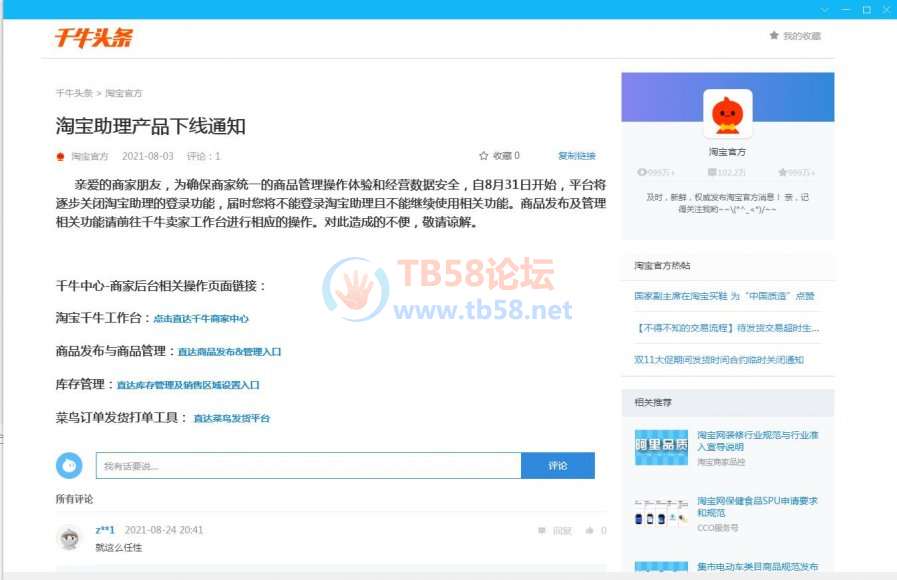Open 淘宝网保健食品SPU申请要求 article
Viewport: 897px width, 580px height.
(x=757, y=507)
